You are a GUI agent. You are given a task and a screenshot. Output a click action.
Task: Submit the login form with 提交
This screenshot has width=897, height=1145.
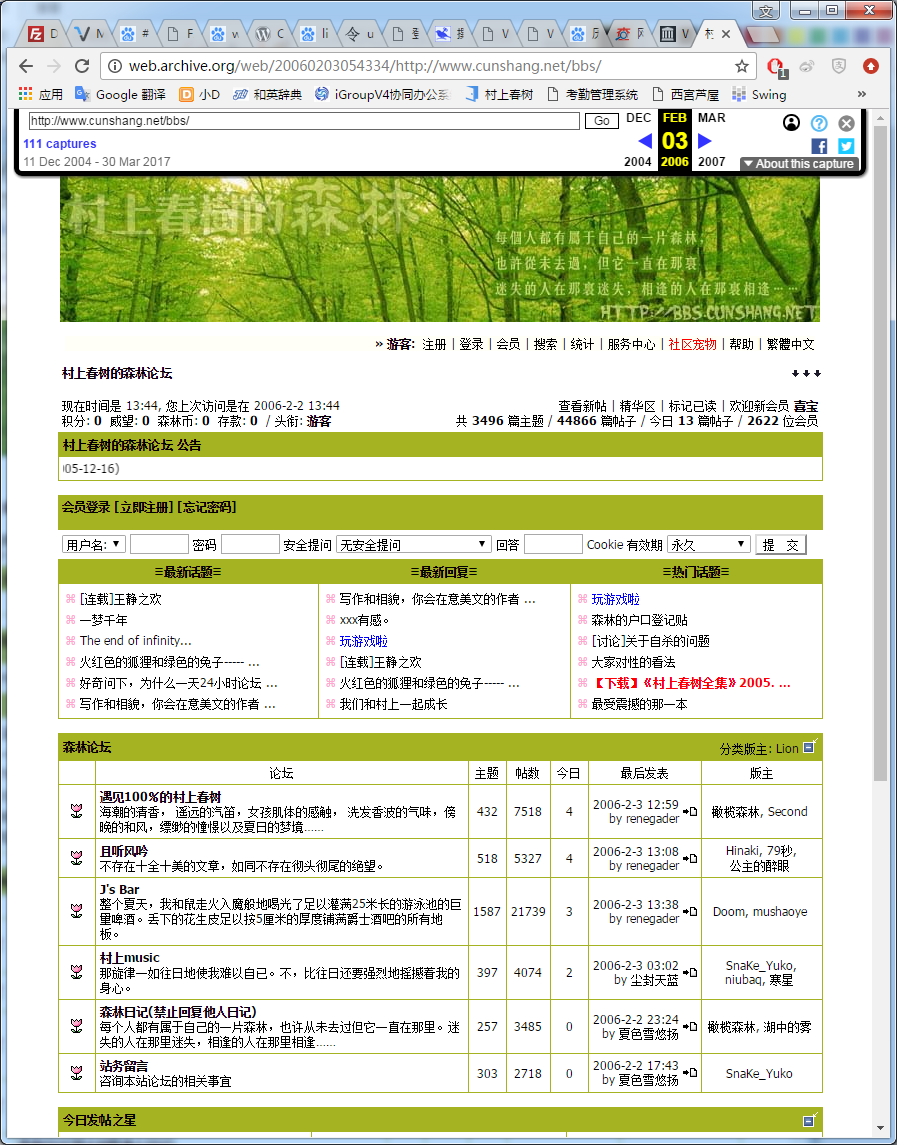tap(781, 545)
